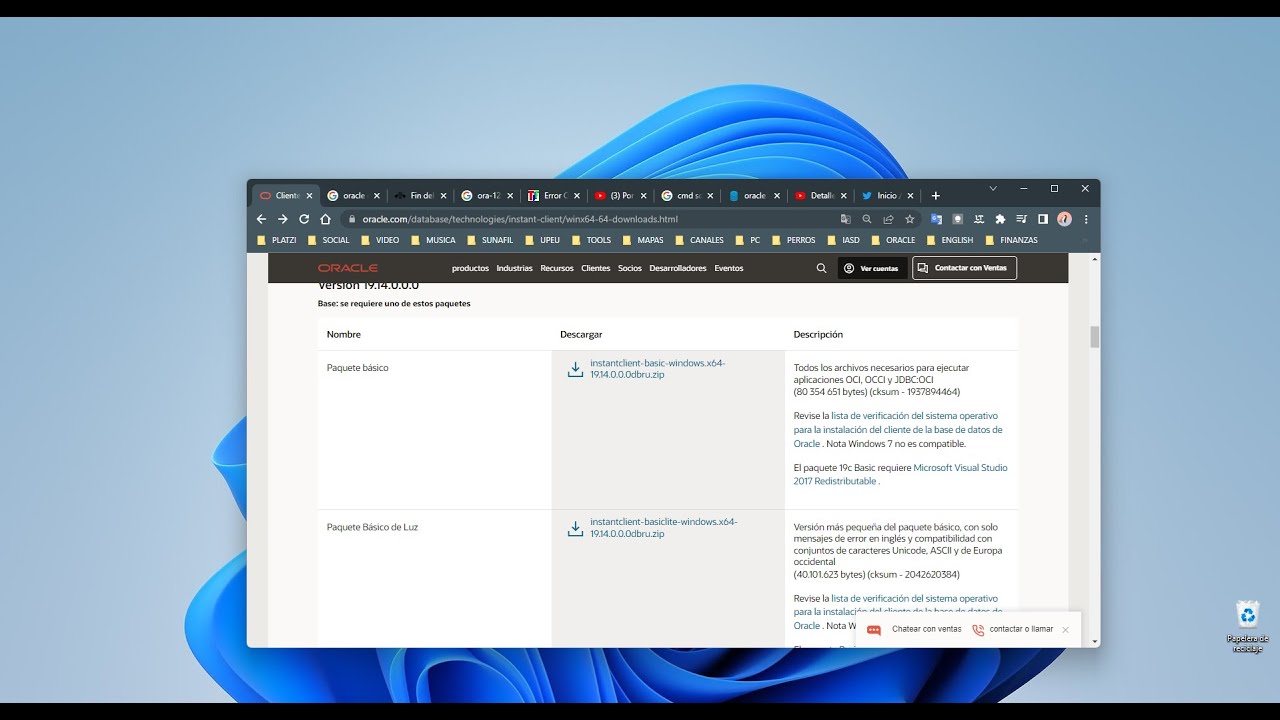Open the CANALES bookmarks folder
The width and height of the screenshot is (1280, 720).
tap(700, 240)
